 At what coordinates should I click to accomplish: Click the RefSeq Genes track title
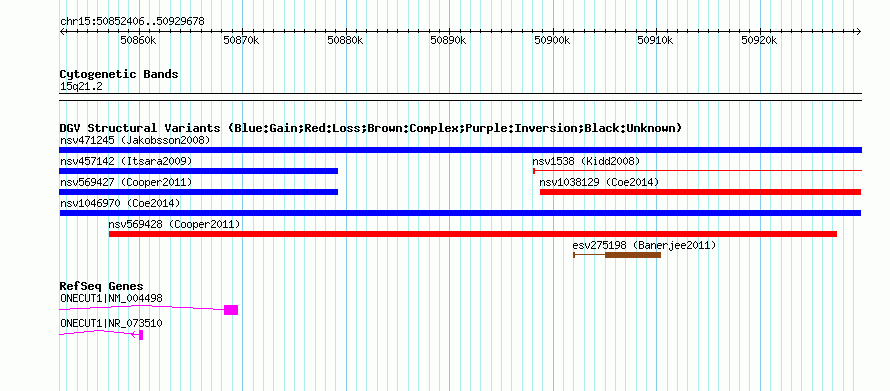(101, 286)
